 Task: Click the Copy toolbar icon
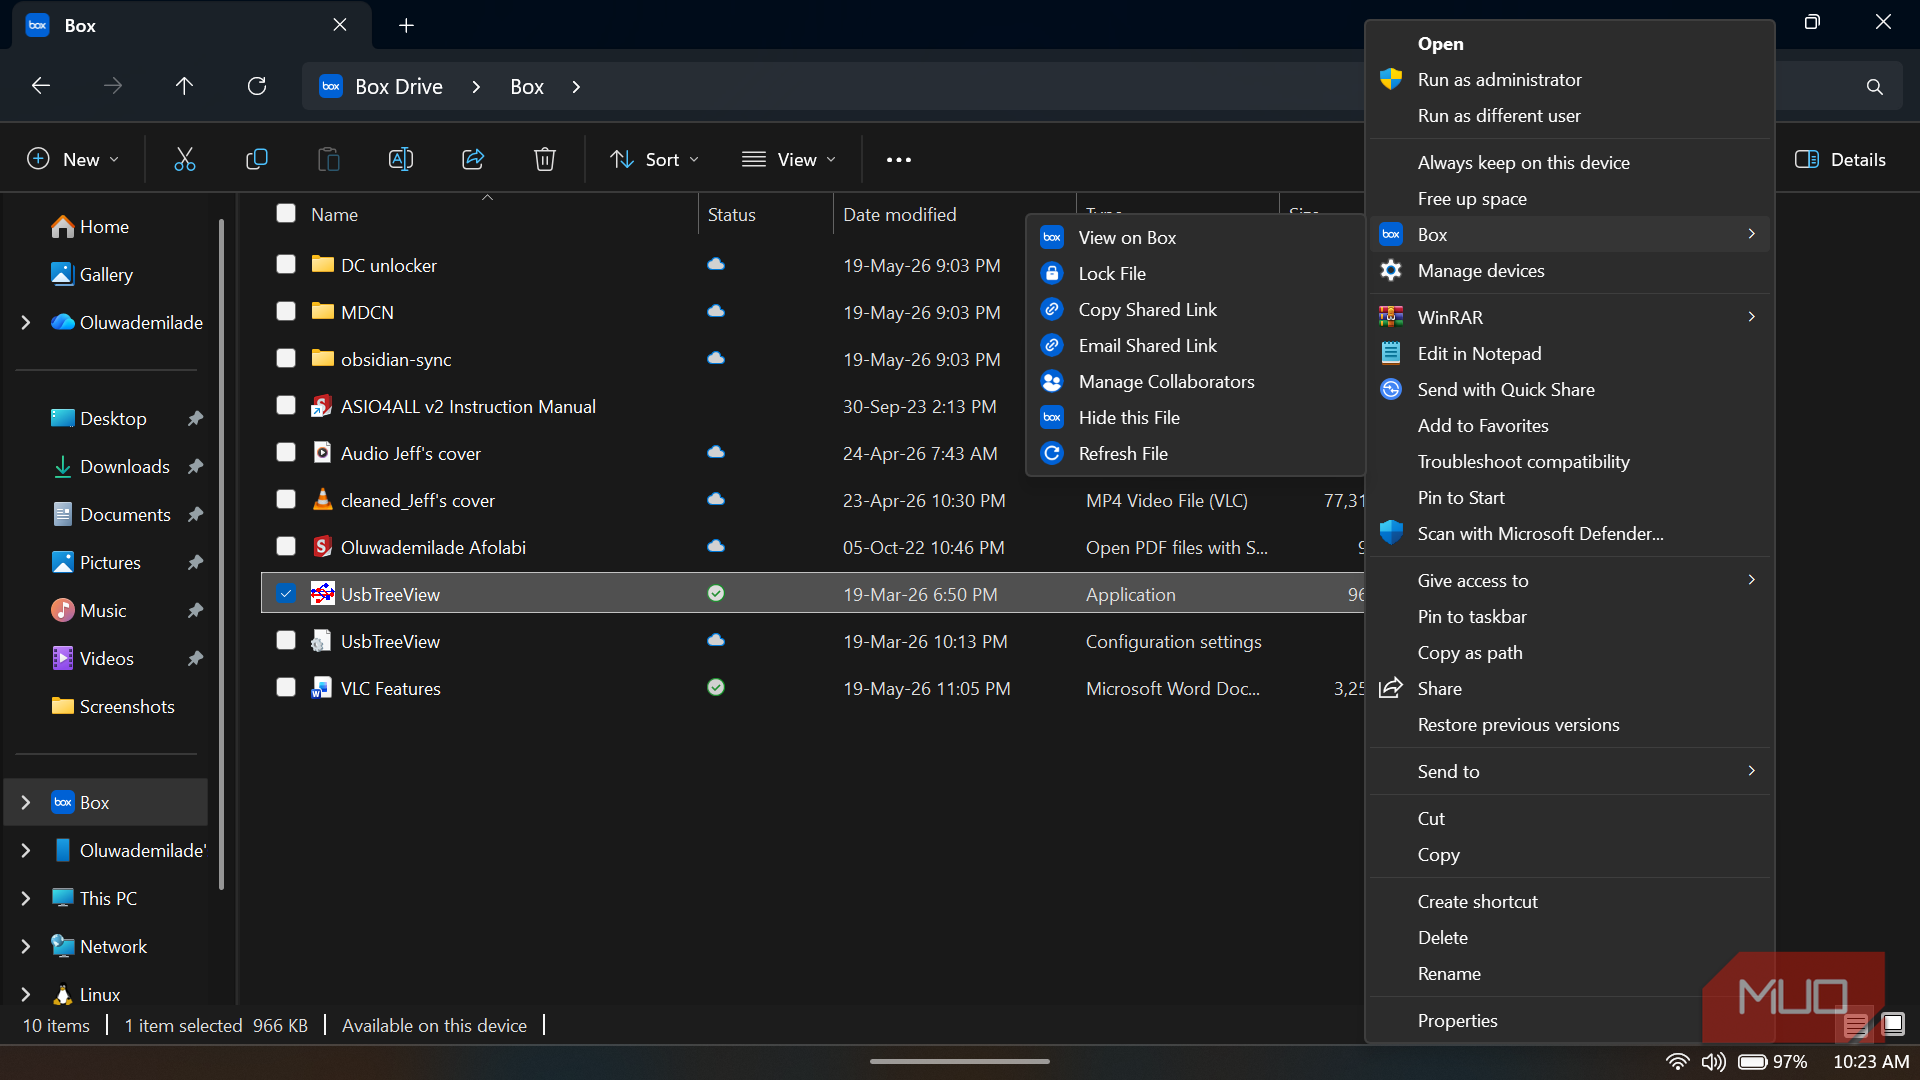[x=257, y=159]
